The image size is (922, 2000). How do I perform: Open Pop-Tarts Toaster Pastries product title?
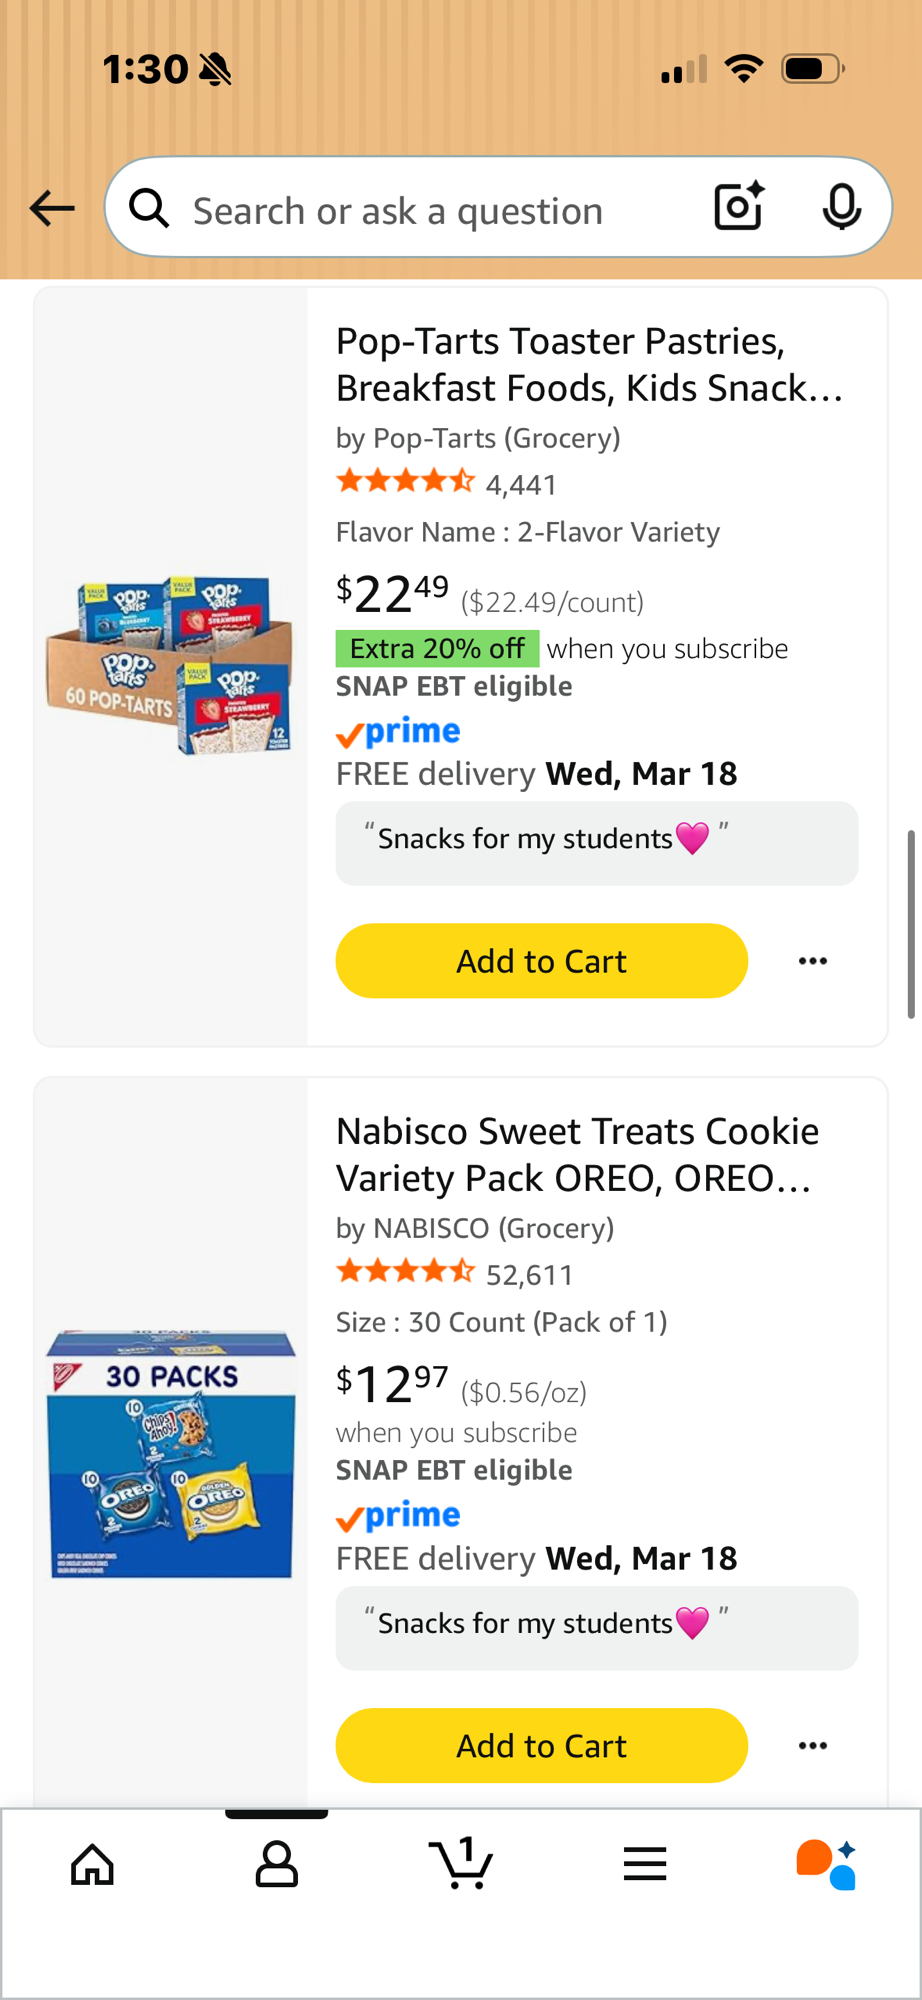coord(588,364)
